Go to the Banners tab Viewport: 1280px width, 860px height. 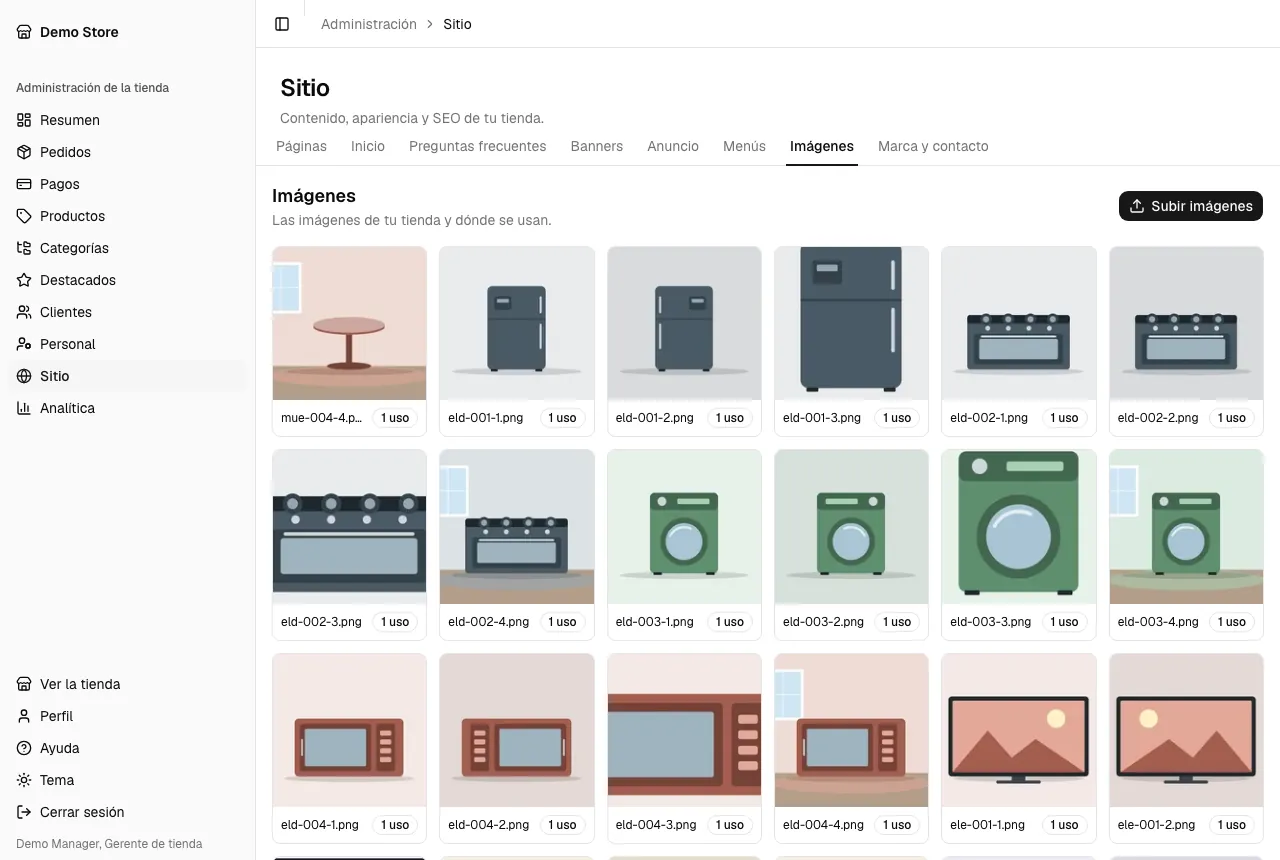[x=597, y=146]
